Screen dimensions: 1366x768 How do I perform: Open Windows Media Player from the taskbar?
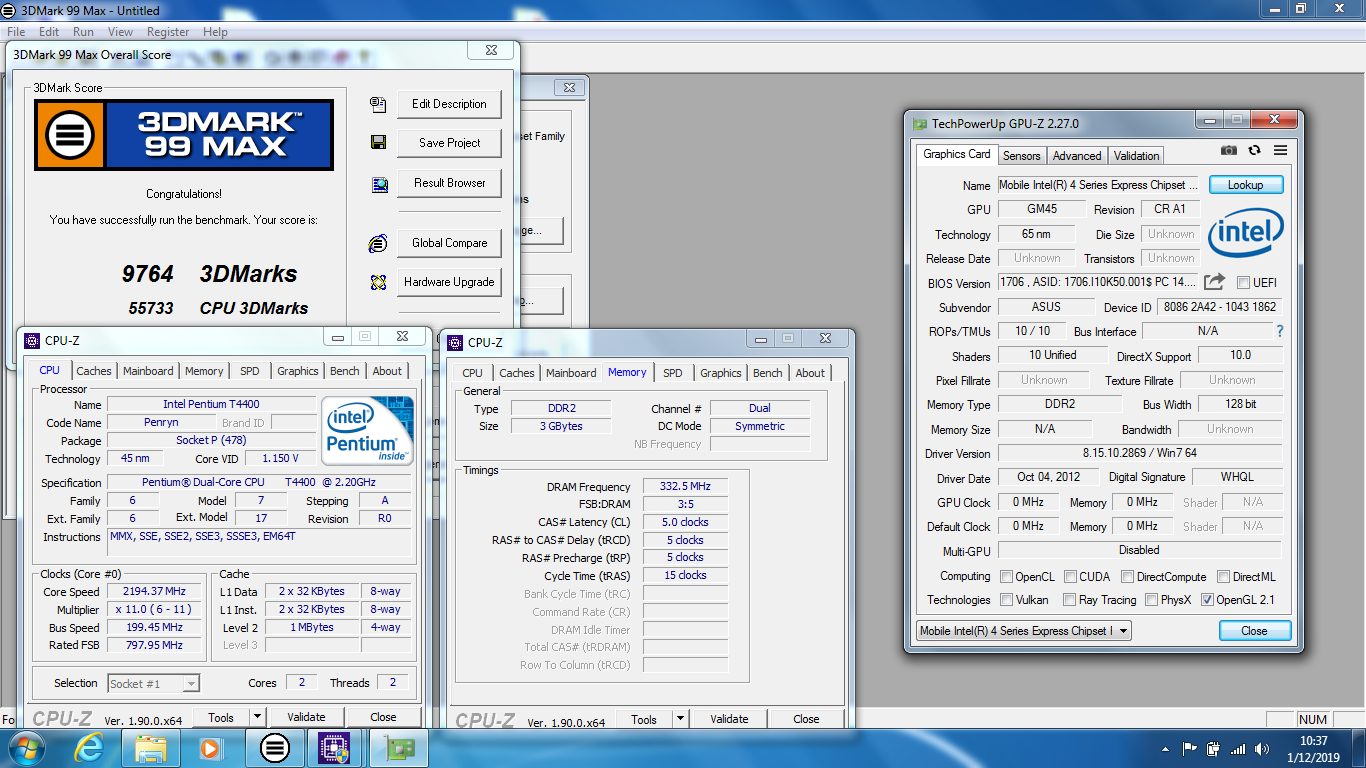tap(212, 748)
